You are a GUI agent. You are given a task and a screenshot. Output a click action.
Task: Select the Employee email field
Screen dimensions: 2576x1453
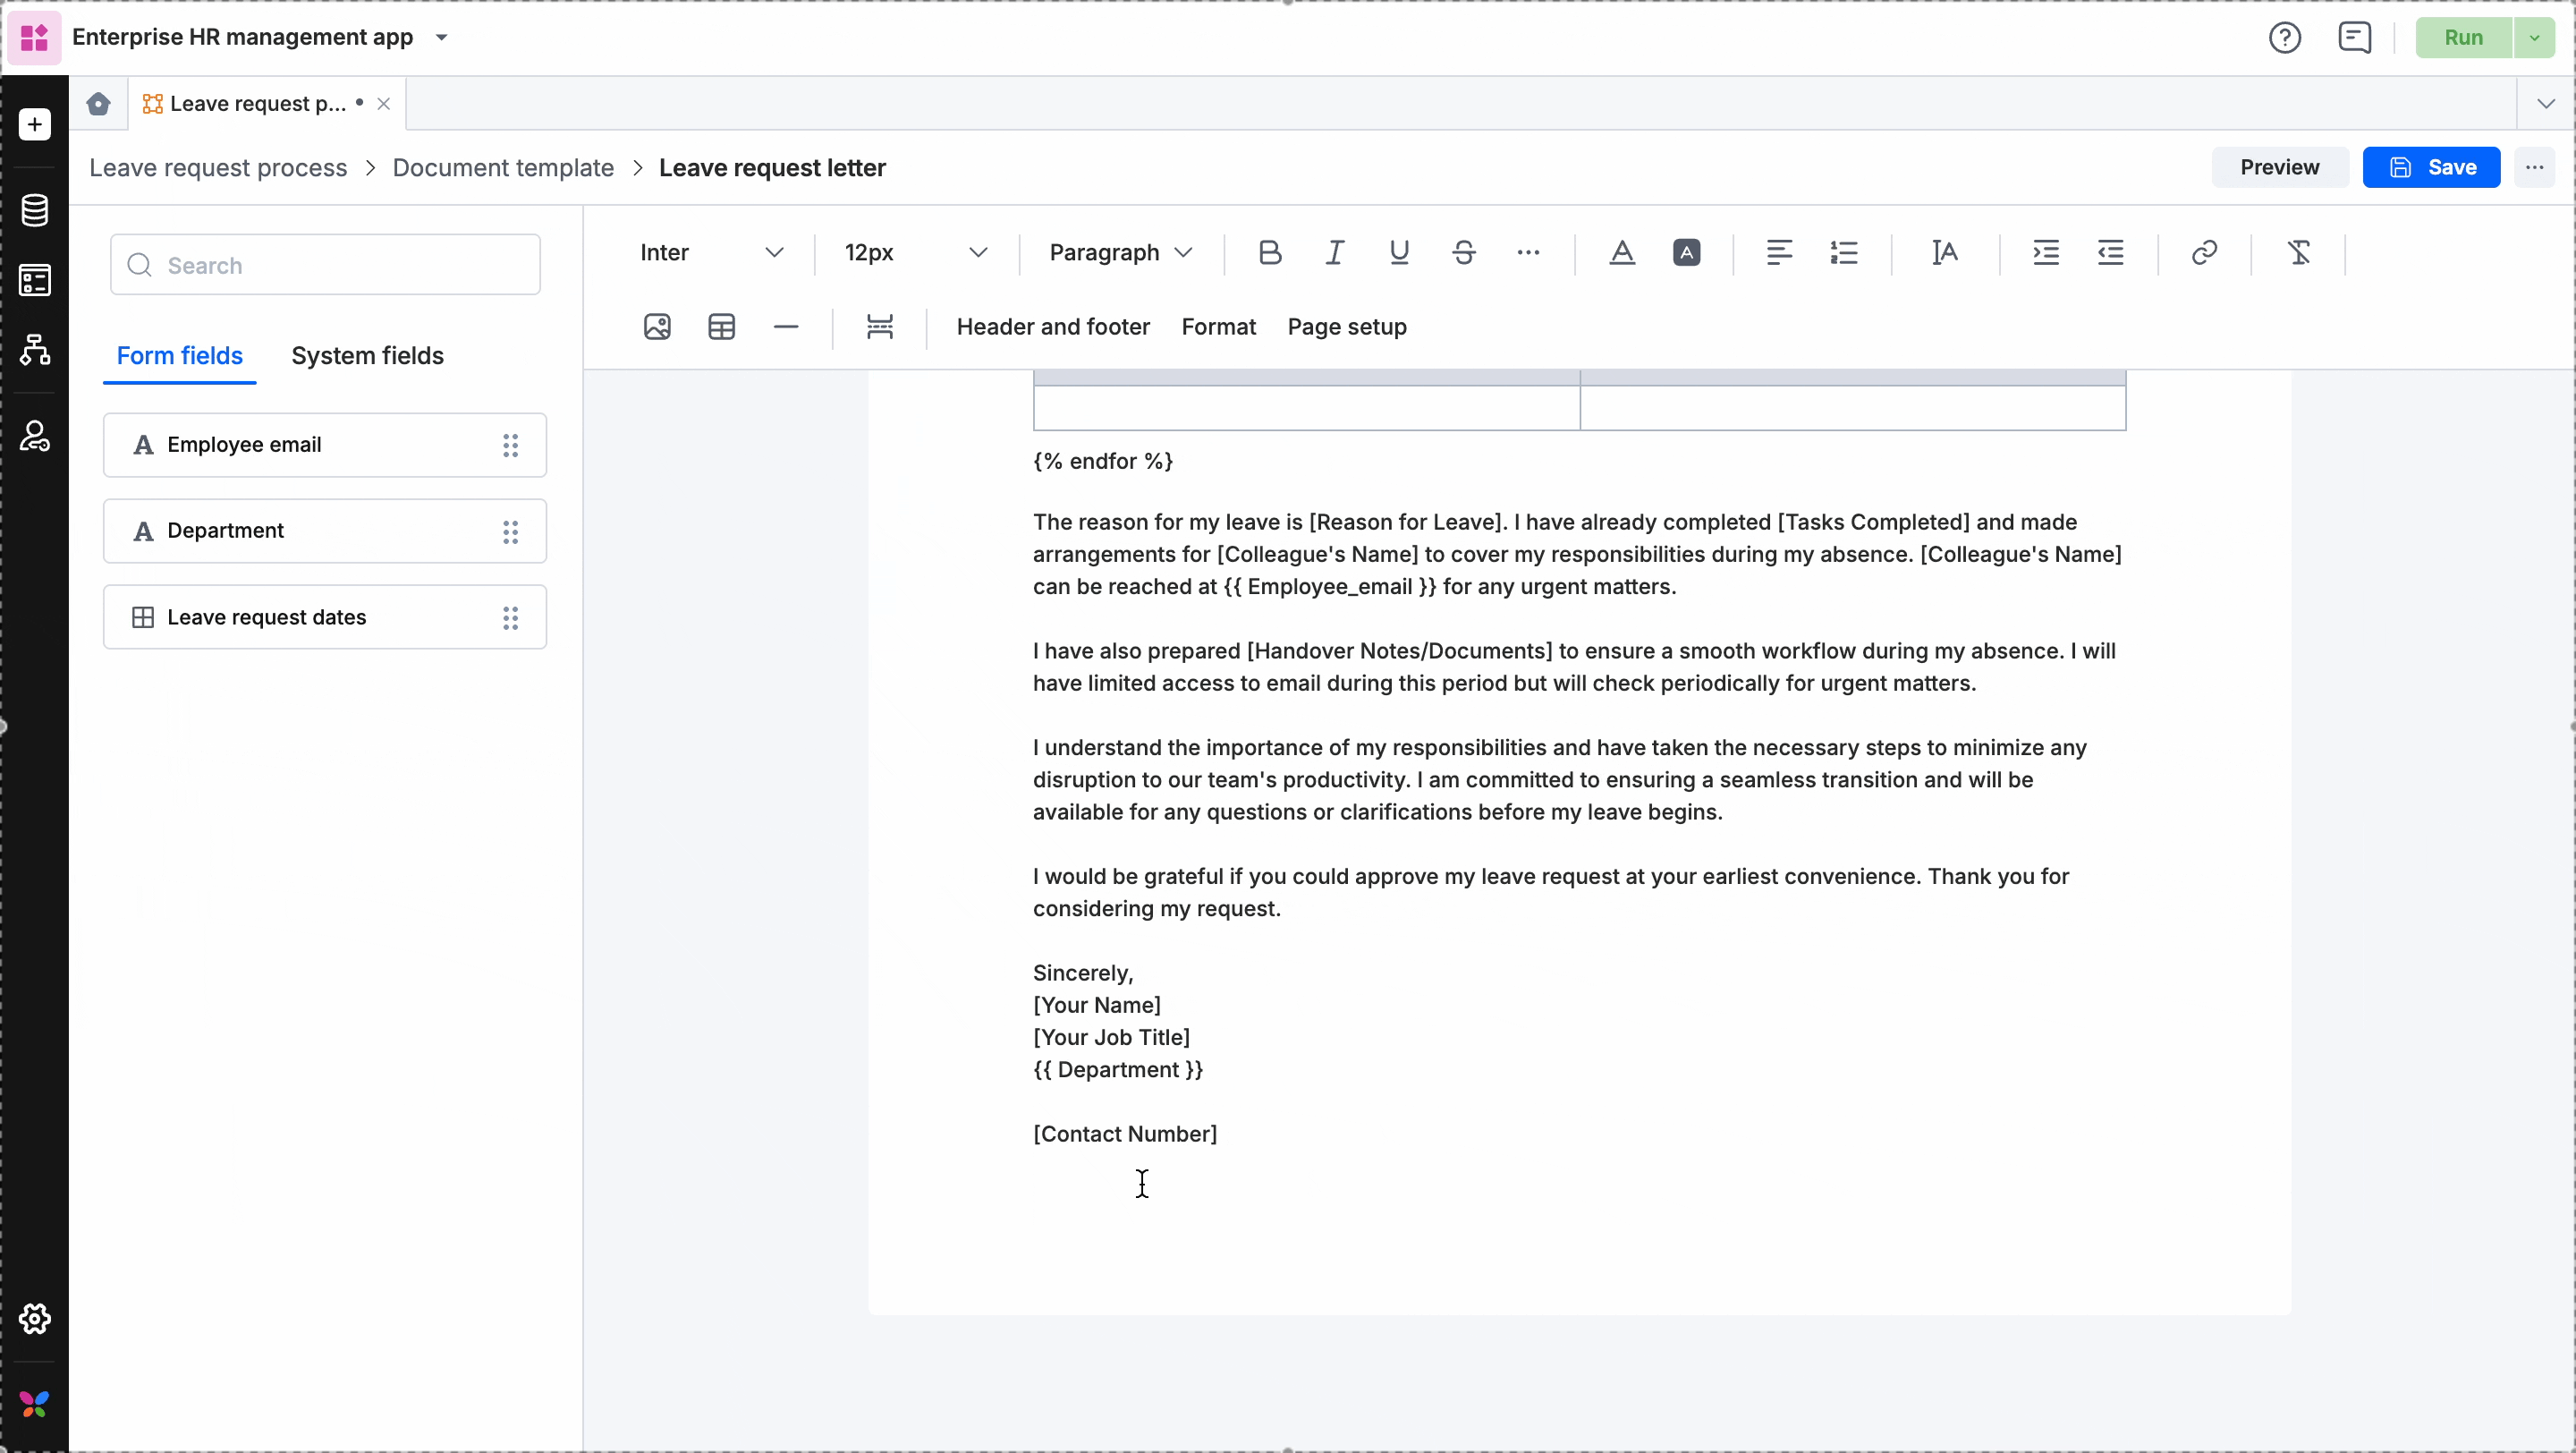coord(325,445)
